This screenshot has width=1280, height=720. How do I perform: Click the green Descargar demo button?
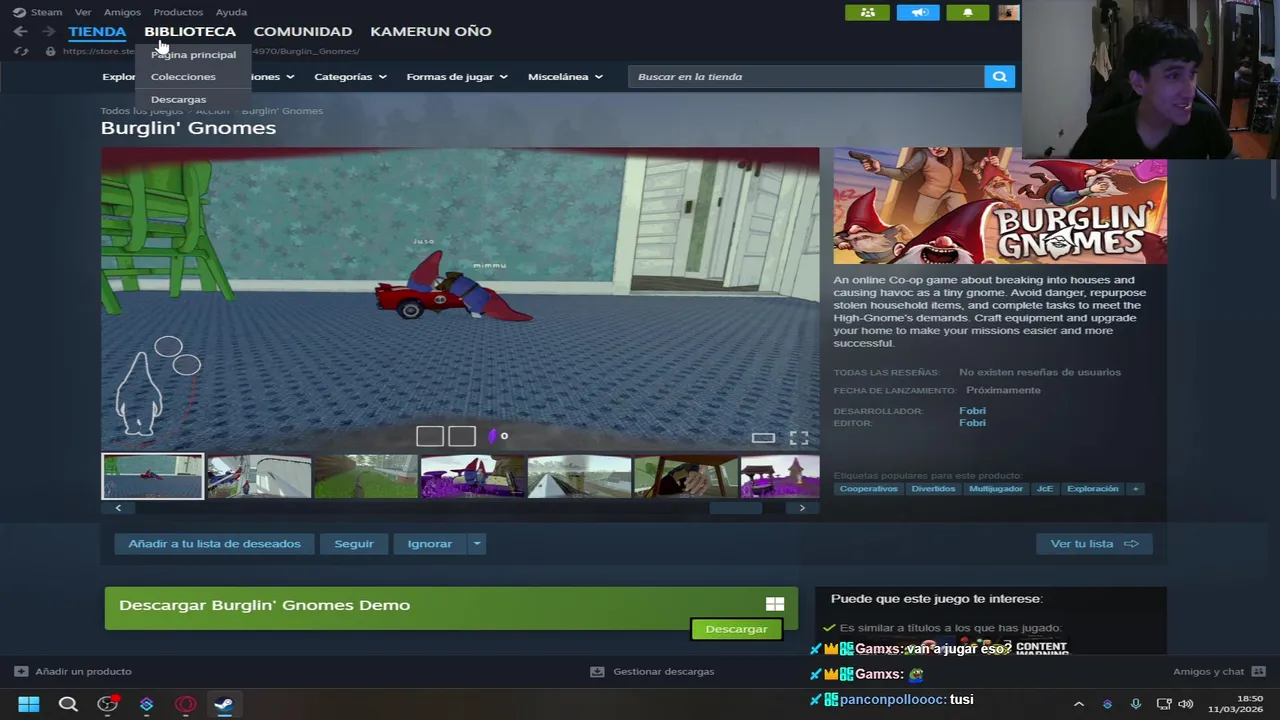click(736, 629)
